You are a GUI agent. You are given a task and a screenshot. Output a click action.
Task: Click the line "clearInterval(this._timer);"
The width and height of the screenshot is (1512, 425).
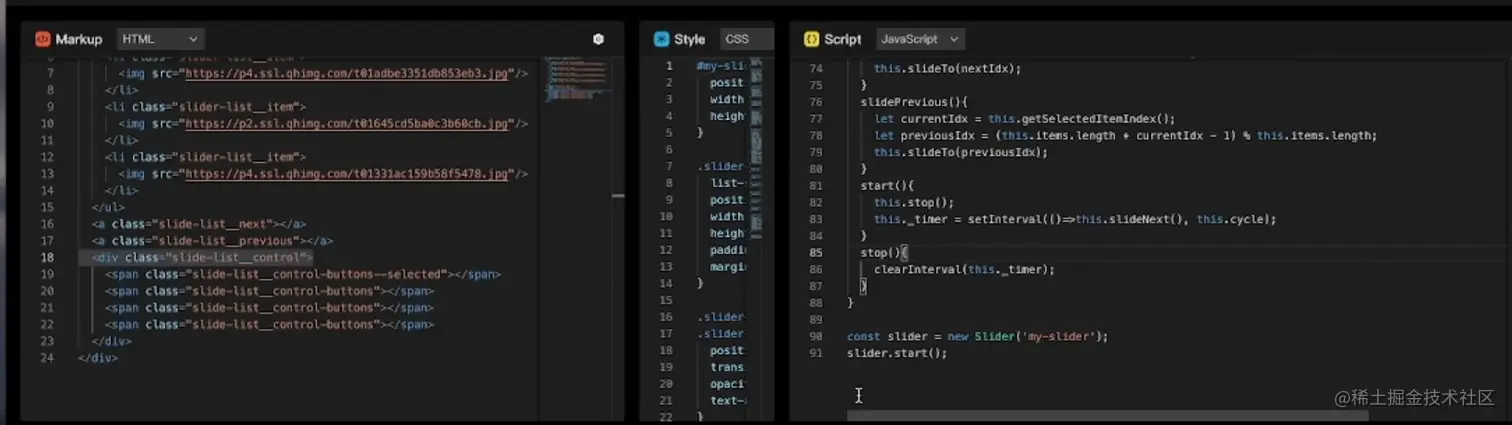pyautogui.click(x=964, y=269)
